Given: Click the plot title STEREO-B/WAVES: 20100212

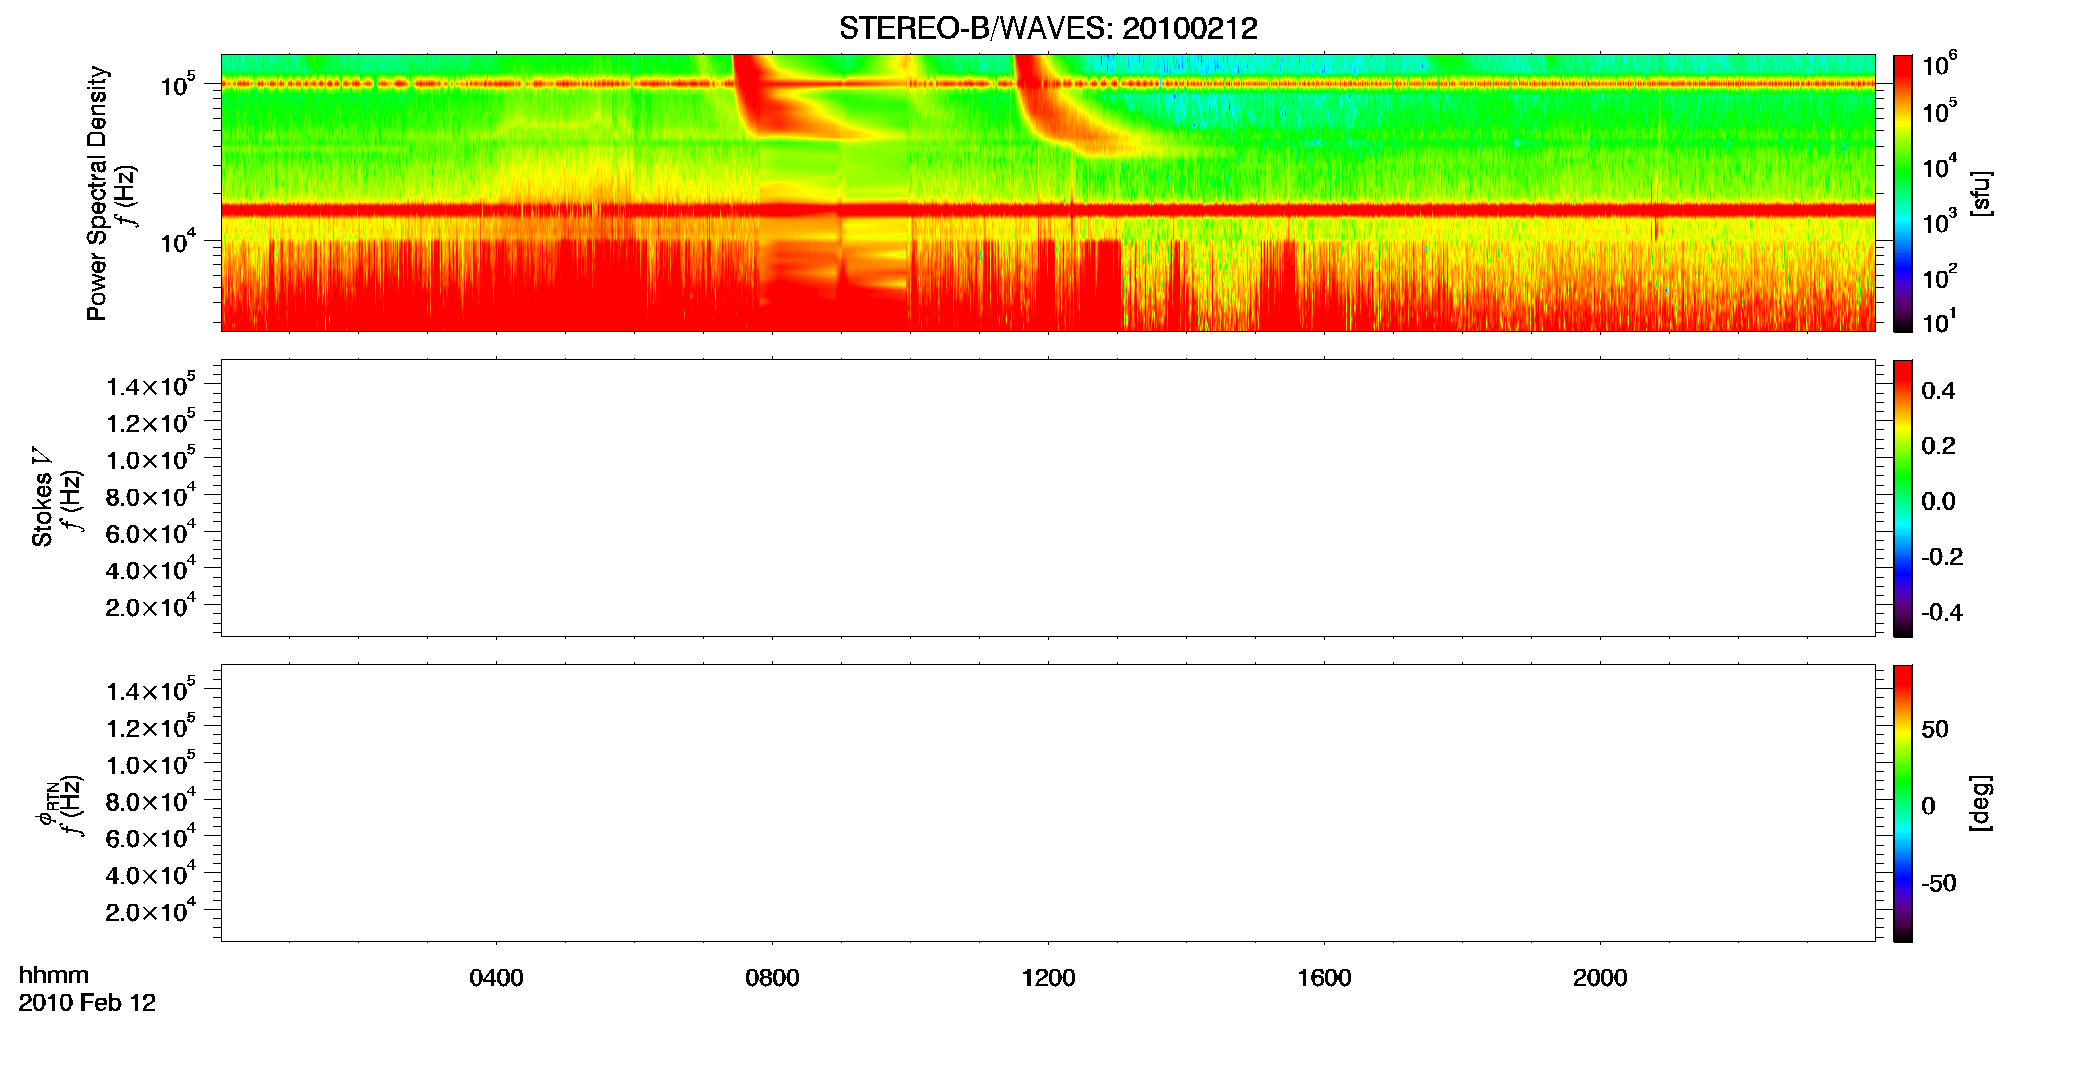Looking at the screenshot, I should [x=1048, y=28].
